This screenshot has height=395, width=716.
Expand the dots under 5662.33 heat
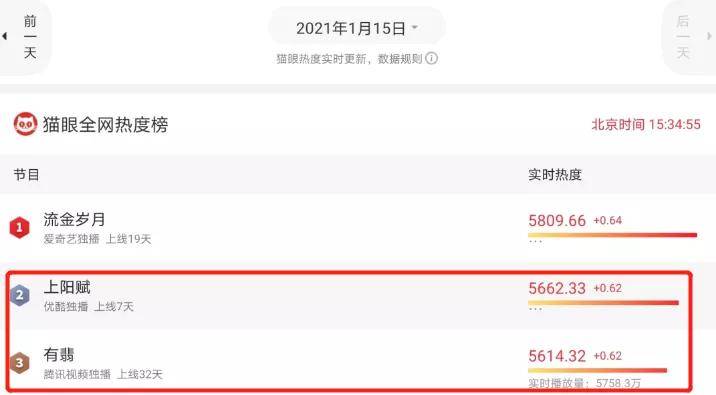[x=535, y=309]
